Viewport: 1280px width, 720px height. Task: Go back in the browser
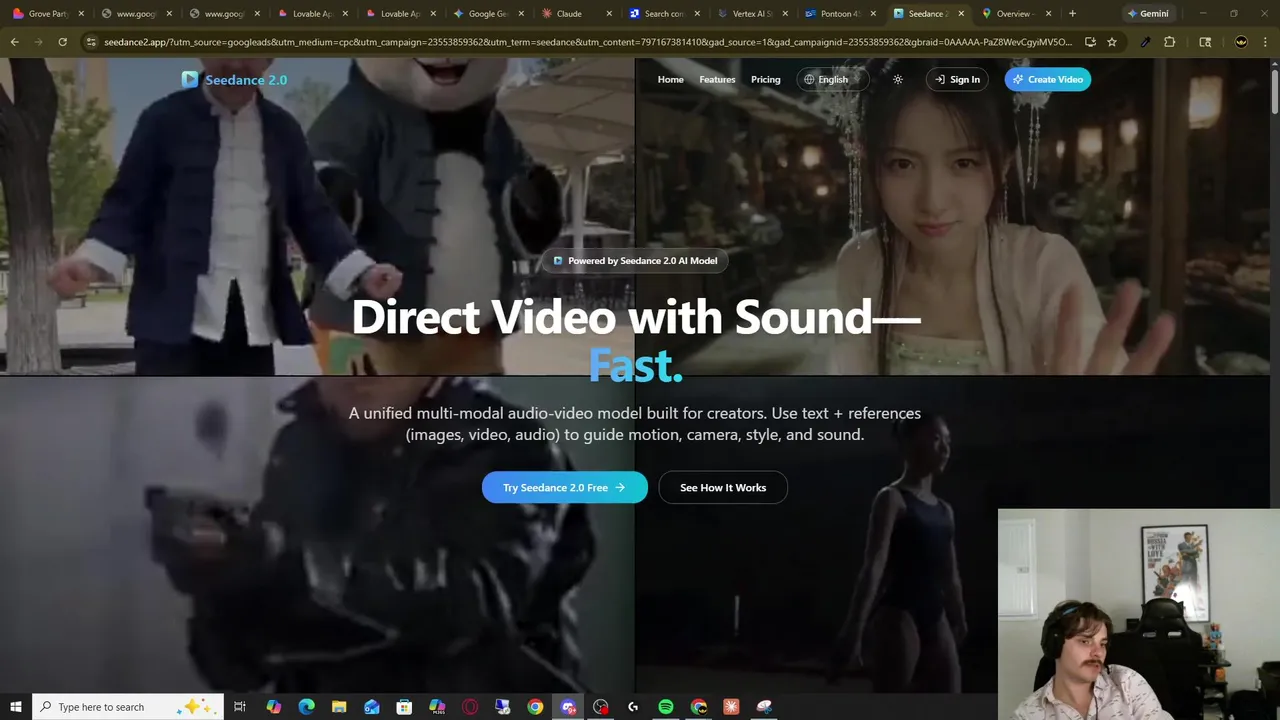coord(14,42)
